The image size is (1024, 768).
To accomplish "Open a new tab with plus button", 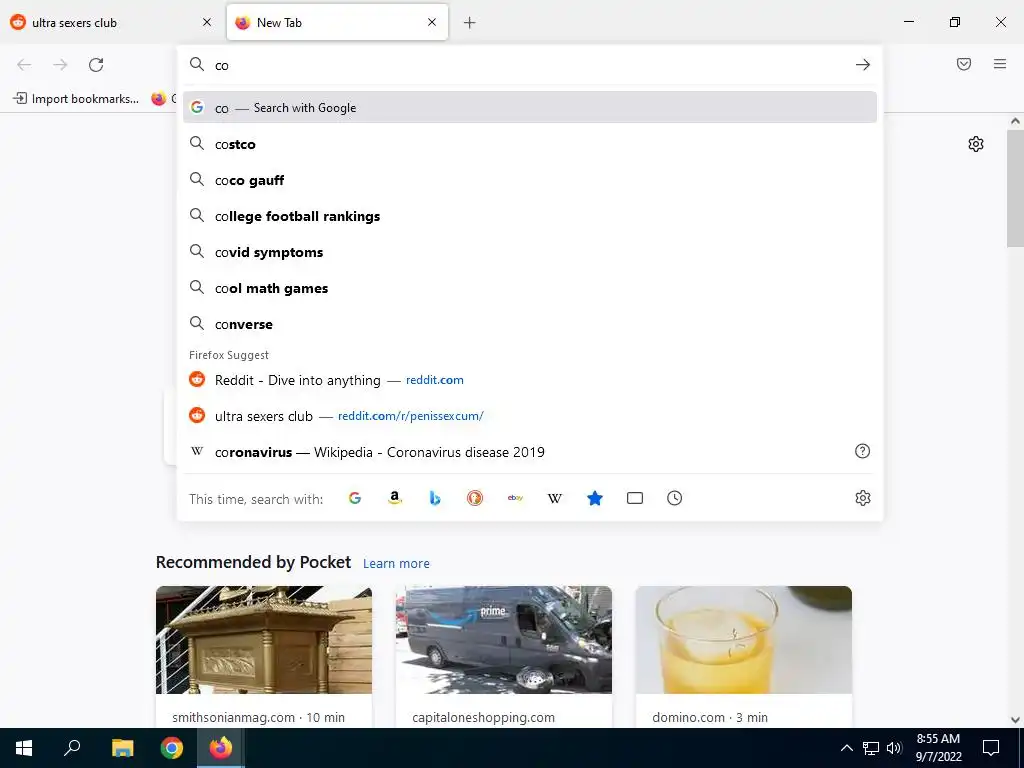I will click(470, 23).
